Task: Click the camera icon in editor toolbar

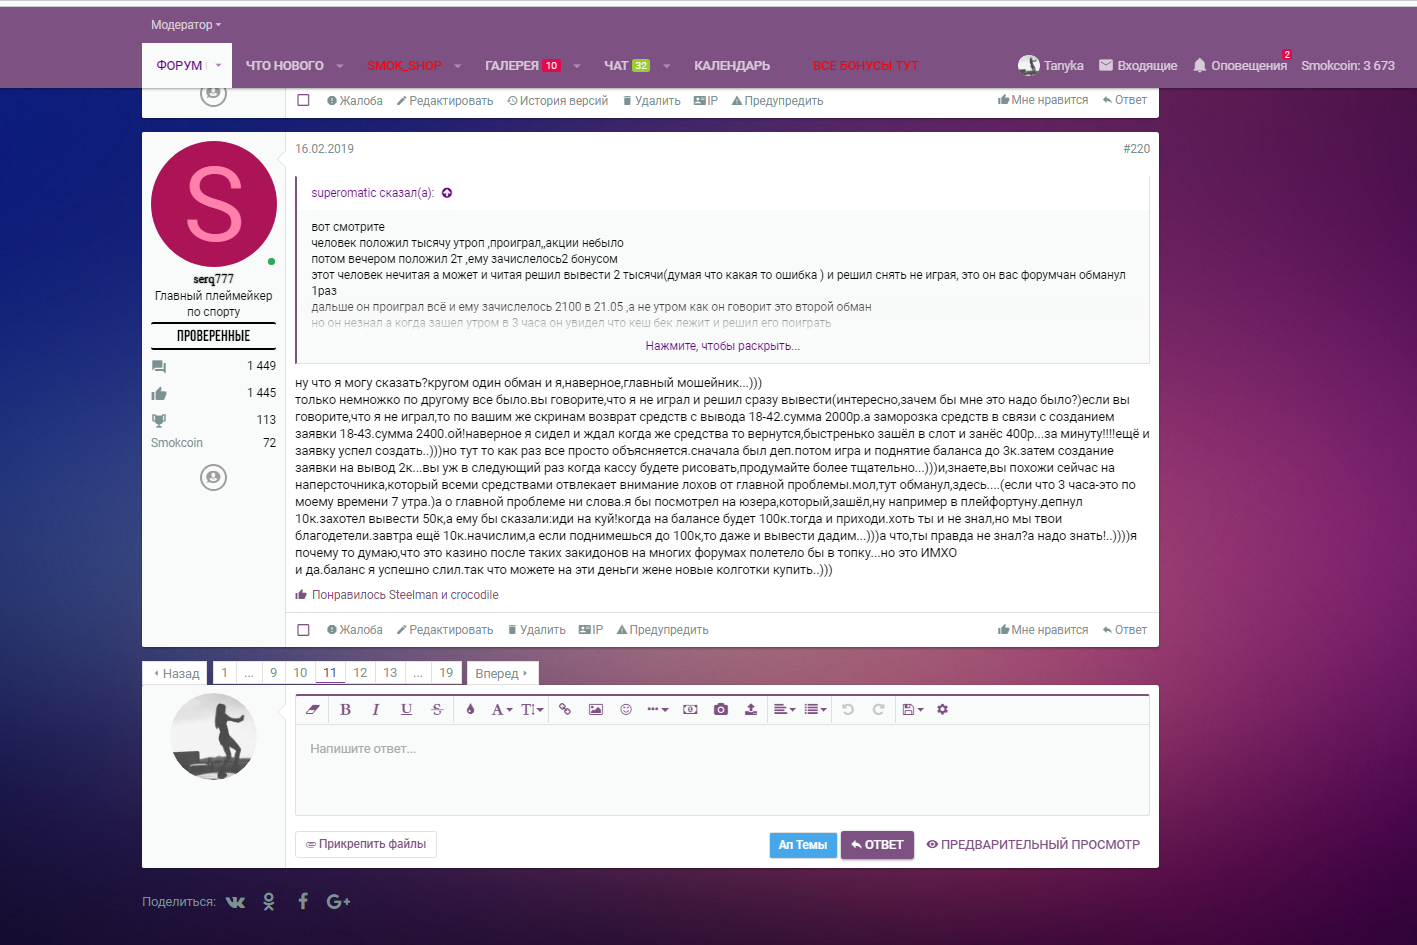Action: click(721, 709)
